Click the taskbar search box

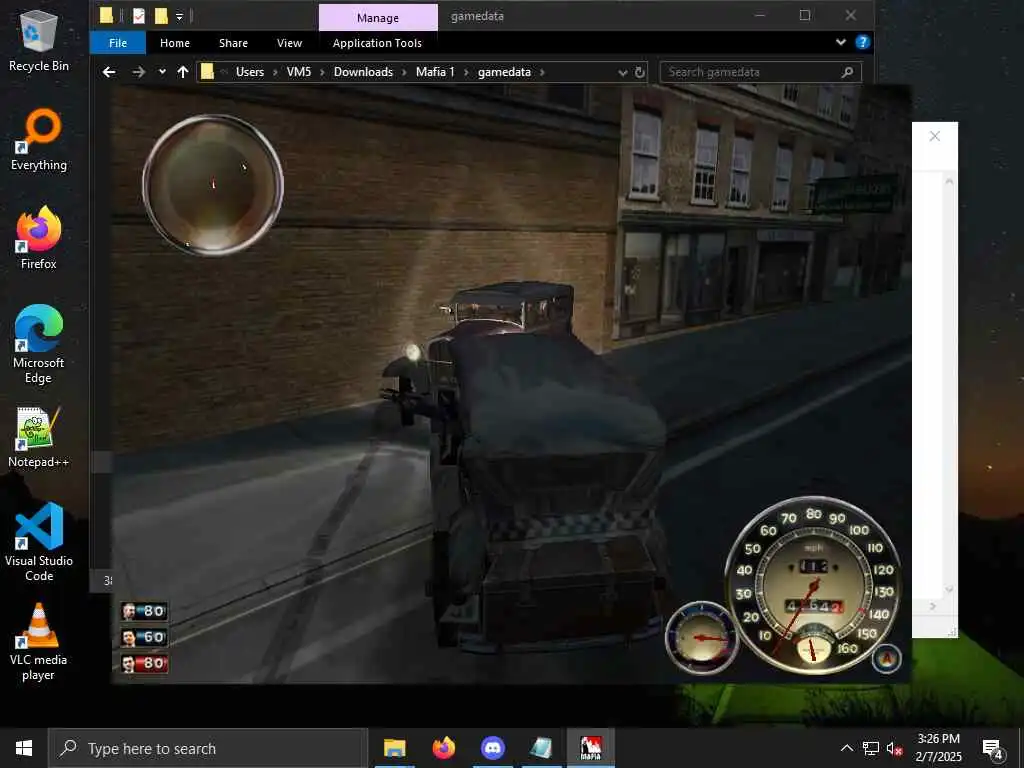(208, 748)
